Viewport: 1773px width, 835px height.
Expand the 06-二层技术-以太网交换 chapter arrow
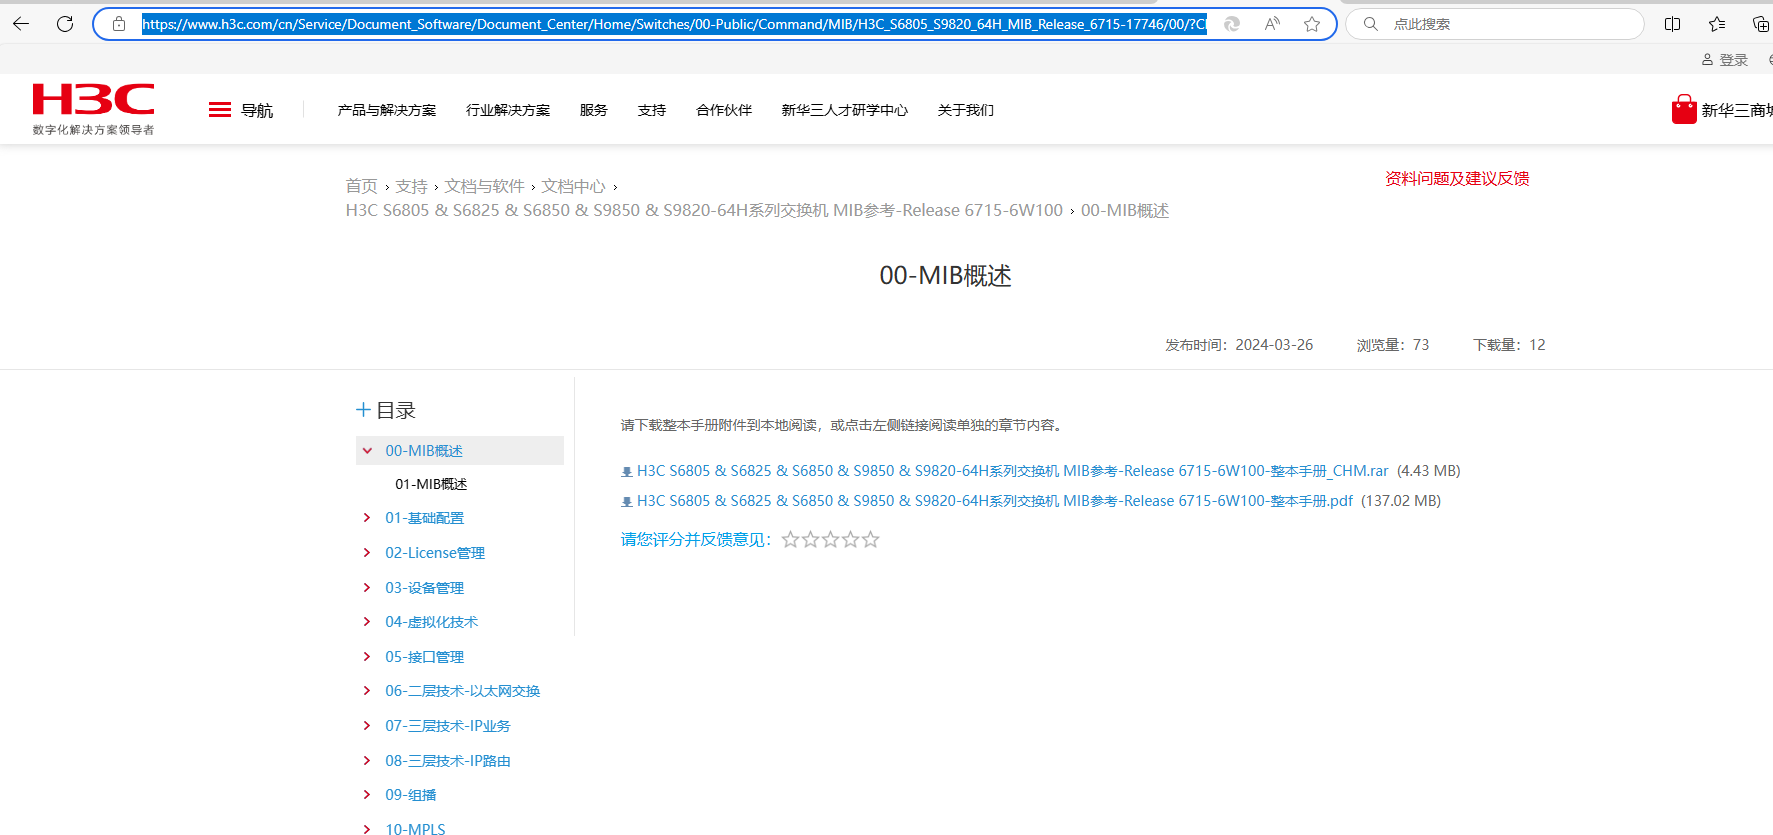coord(367,691)
